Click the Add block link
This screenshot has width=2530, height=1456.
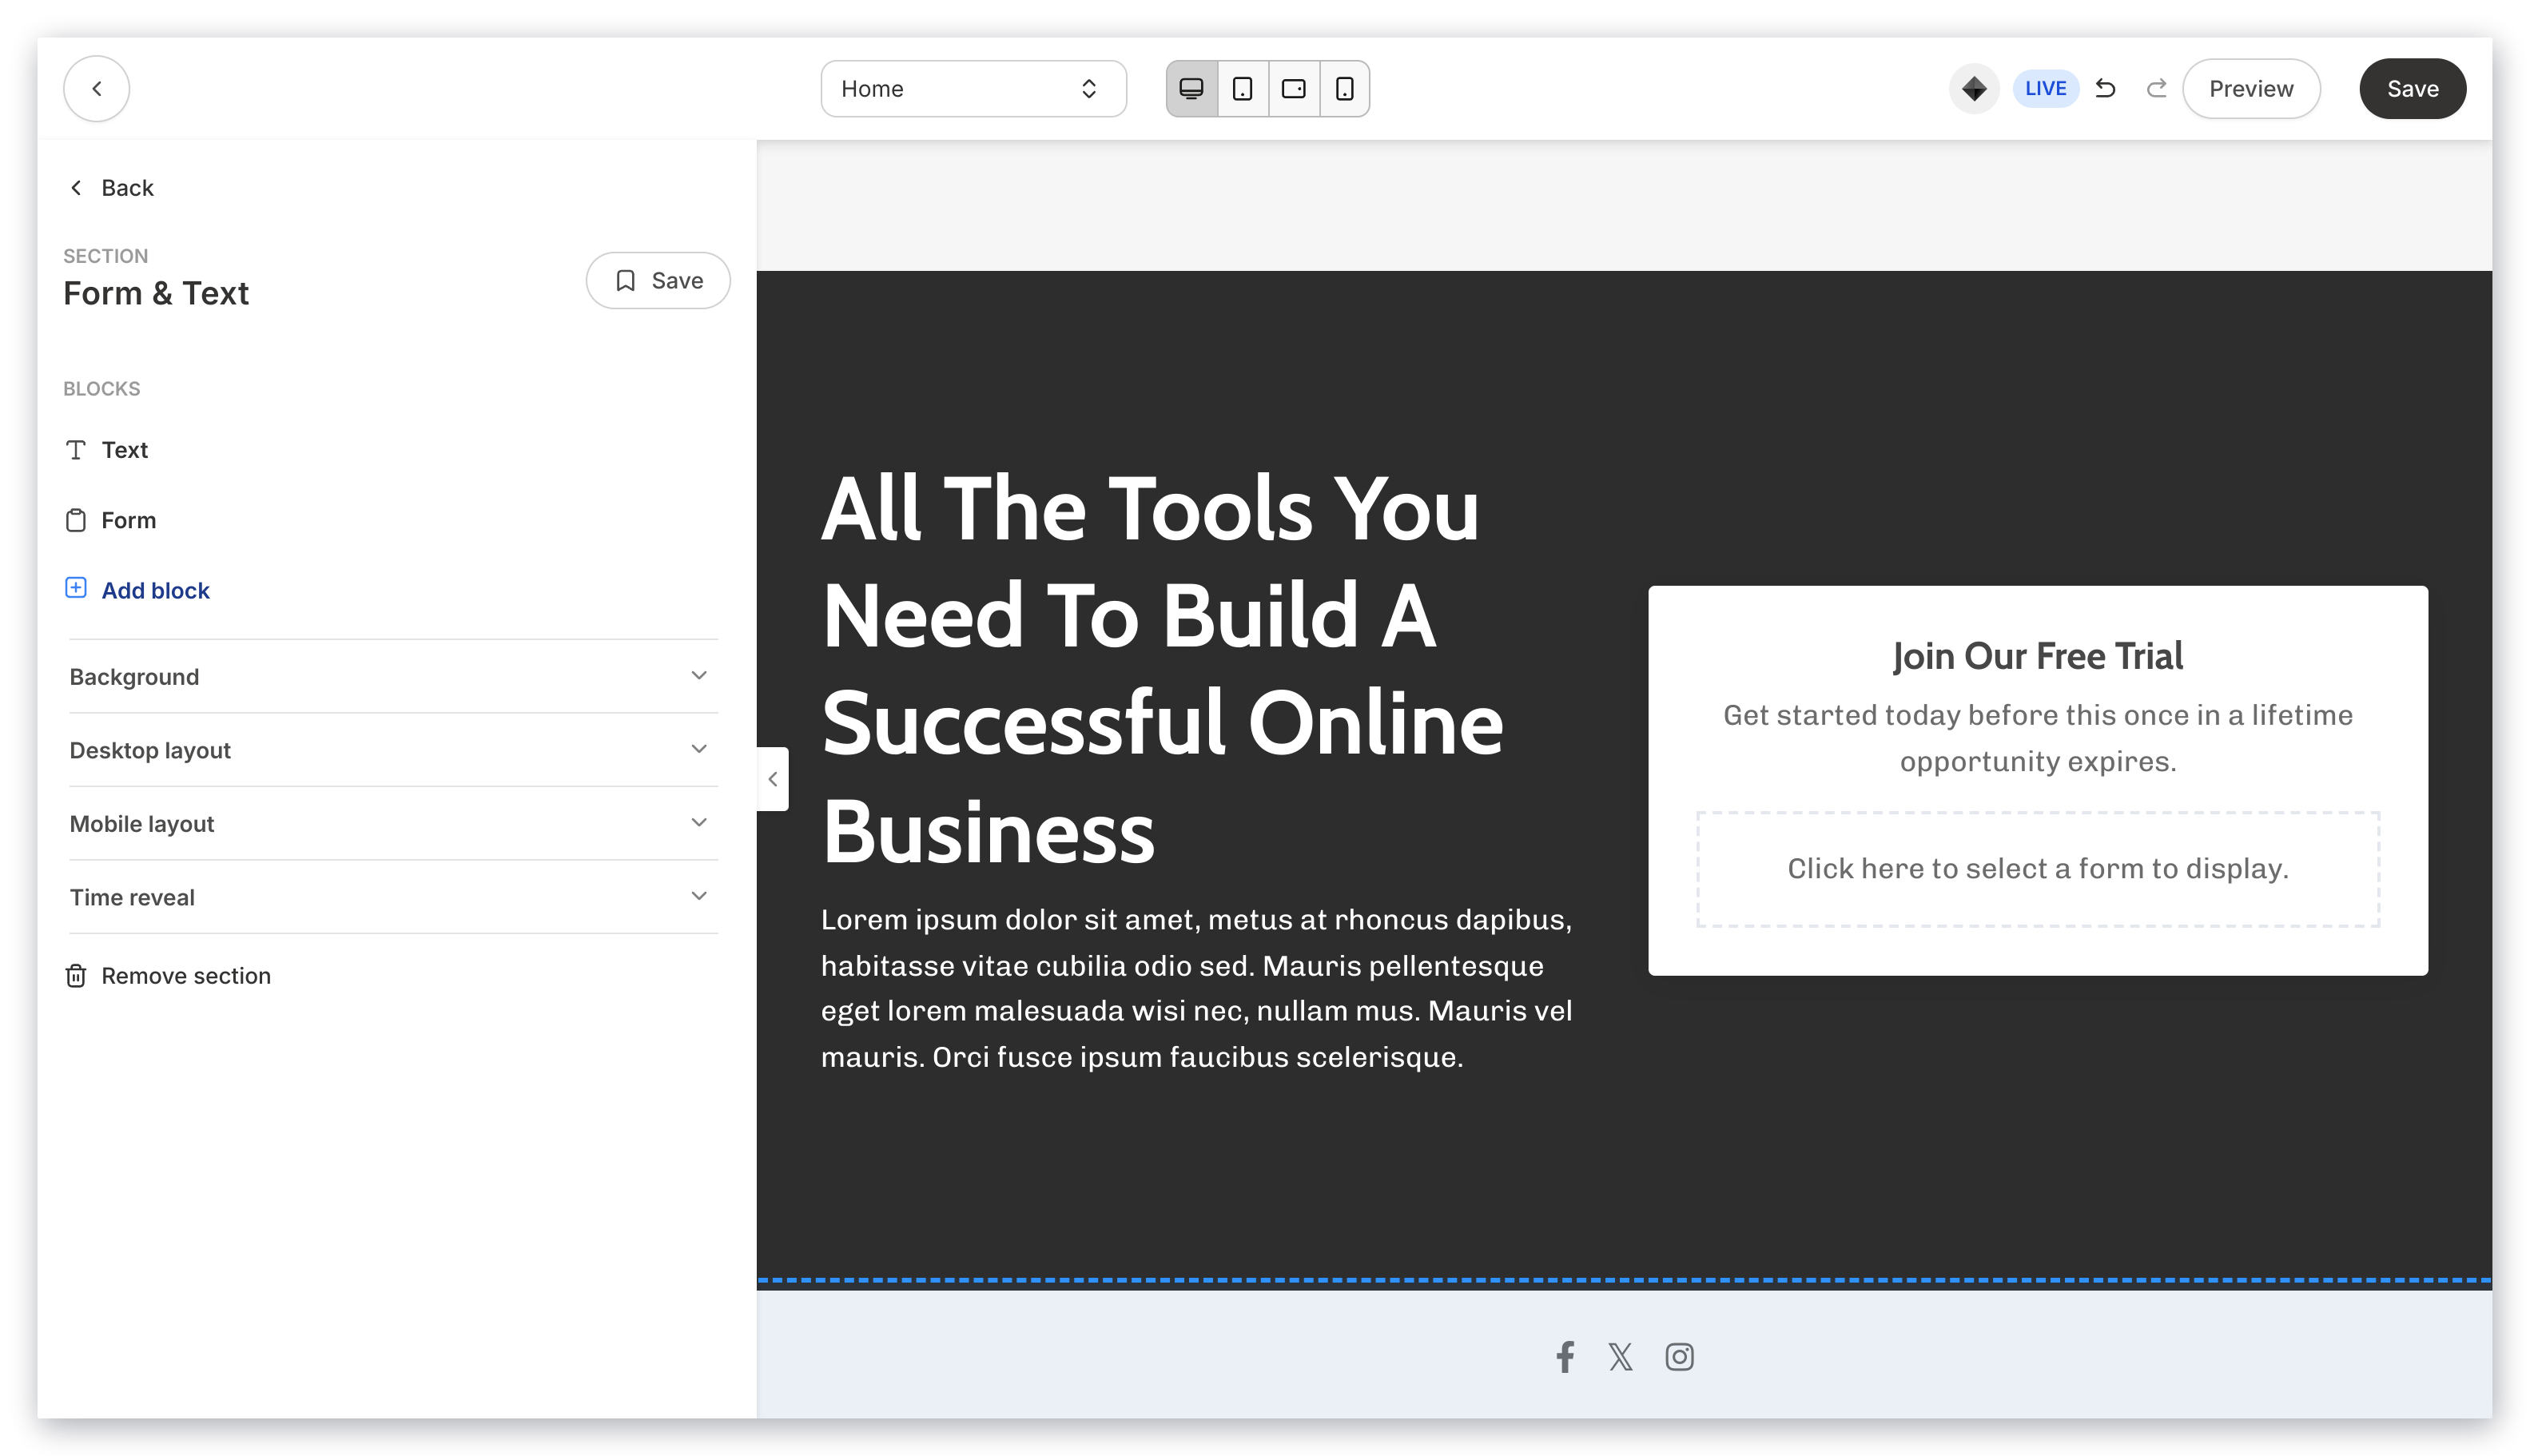coord(137,590)
